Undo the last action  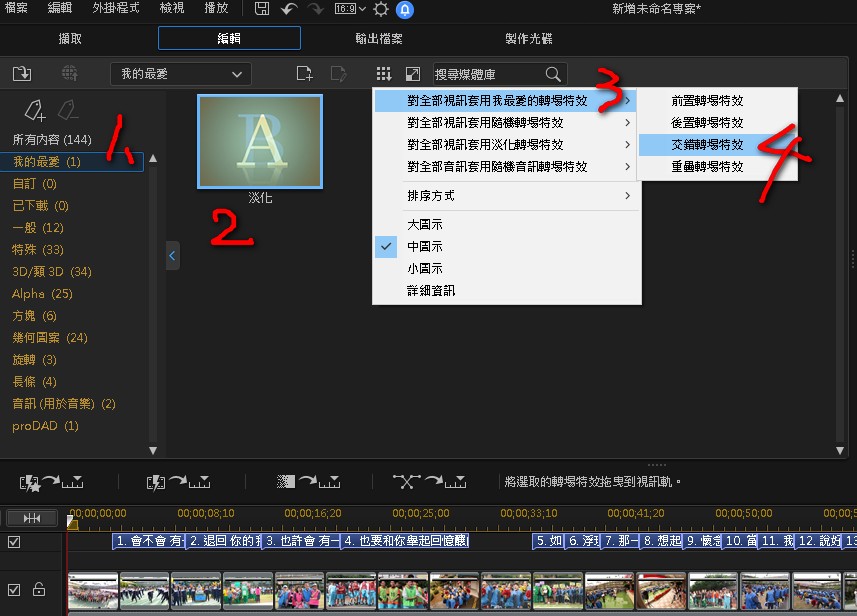point(289,9)
